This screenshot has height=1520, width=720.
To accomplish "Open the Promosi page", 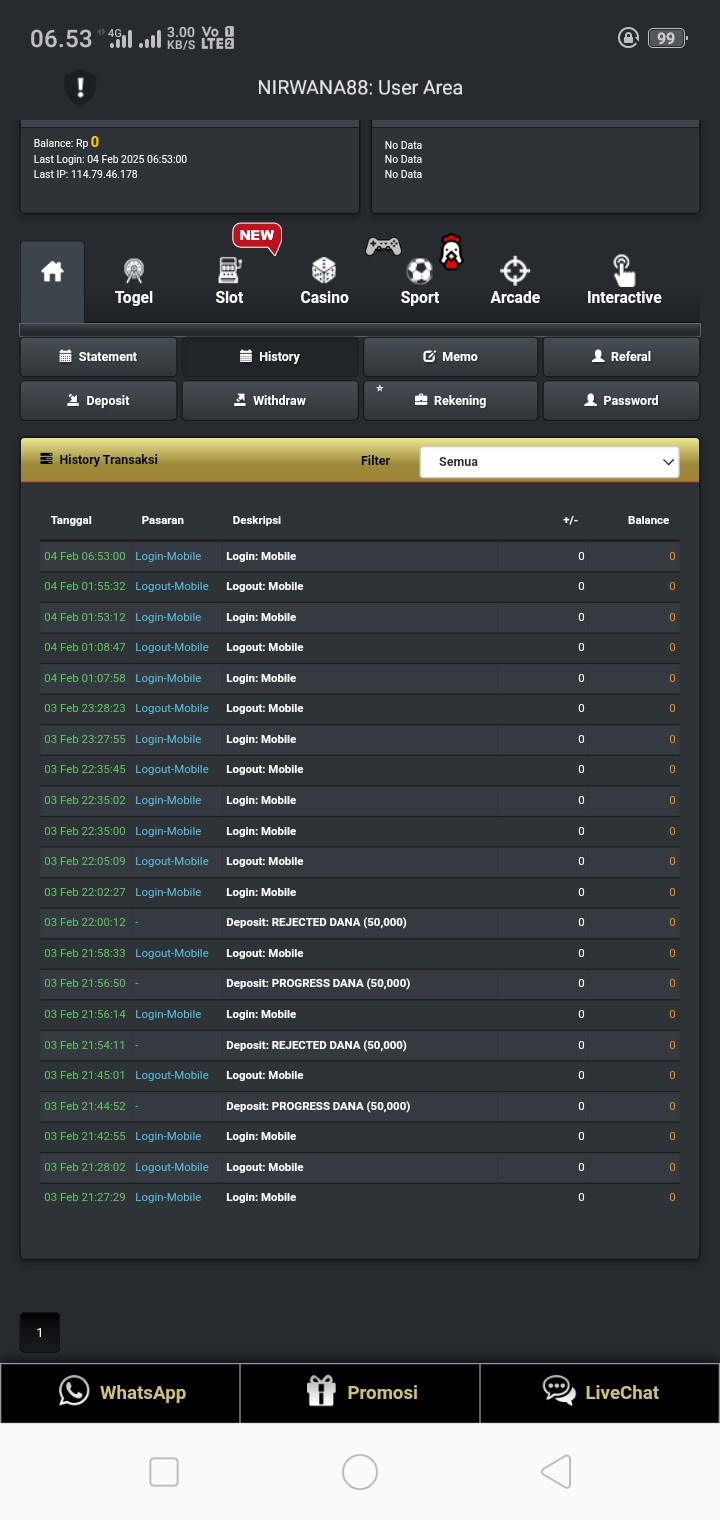I will click(360, 1392).
